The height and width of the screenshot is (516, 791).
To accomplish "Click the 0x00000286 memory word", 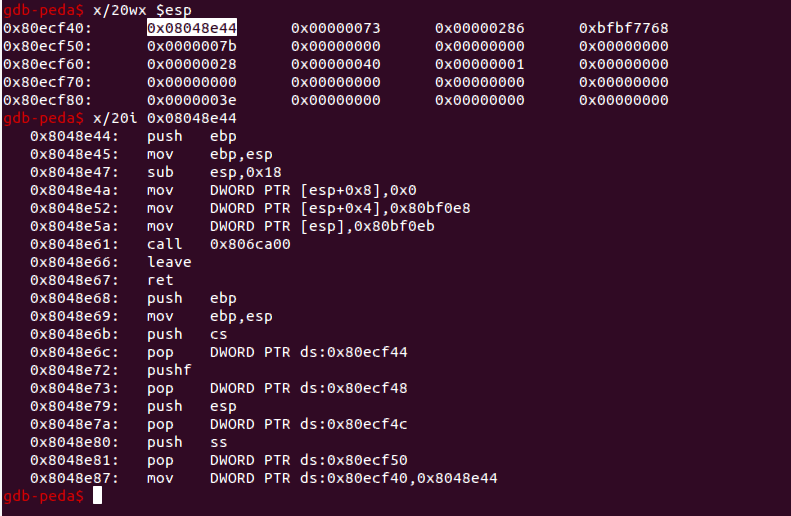I will pyautogui.click(x=480, y=28).
